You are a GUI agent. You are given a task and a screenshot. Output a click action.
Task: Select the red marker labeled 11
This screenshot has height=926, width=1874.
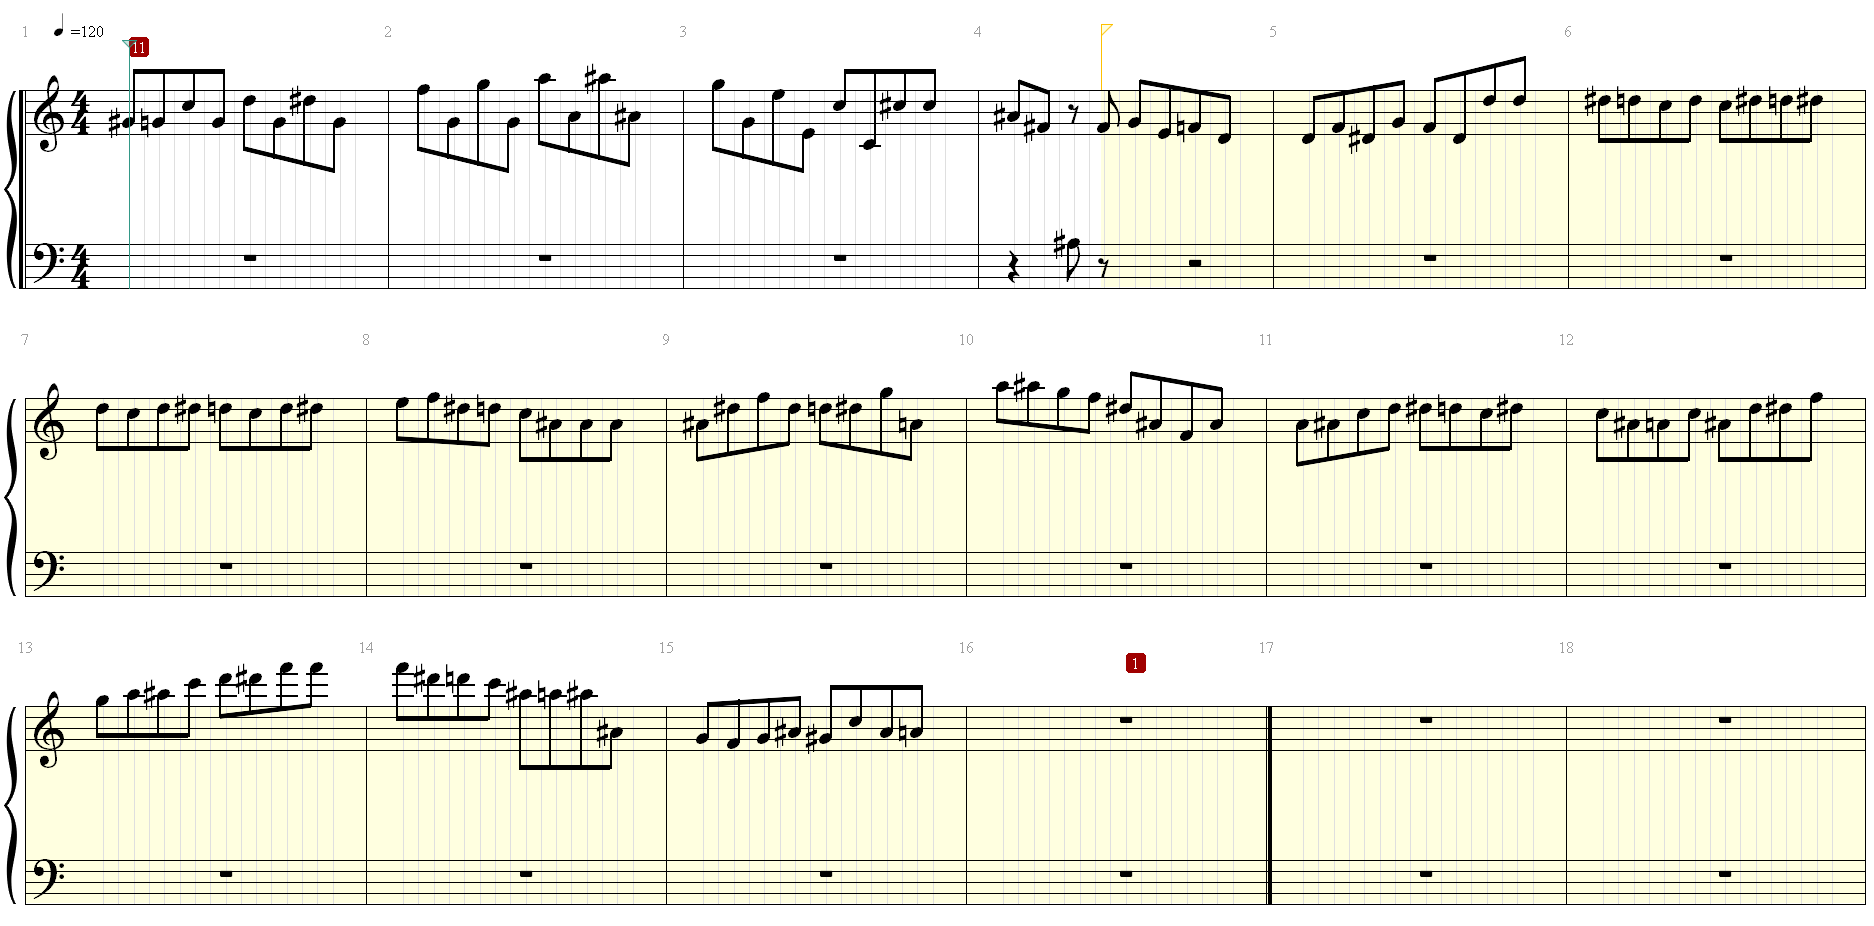click(139, 47)
